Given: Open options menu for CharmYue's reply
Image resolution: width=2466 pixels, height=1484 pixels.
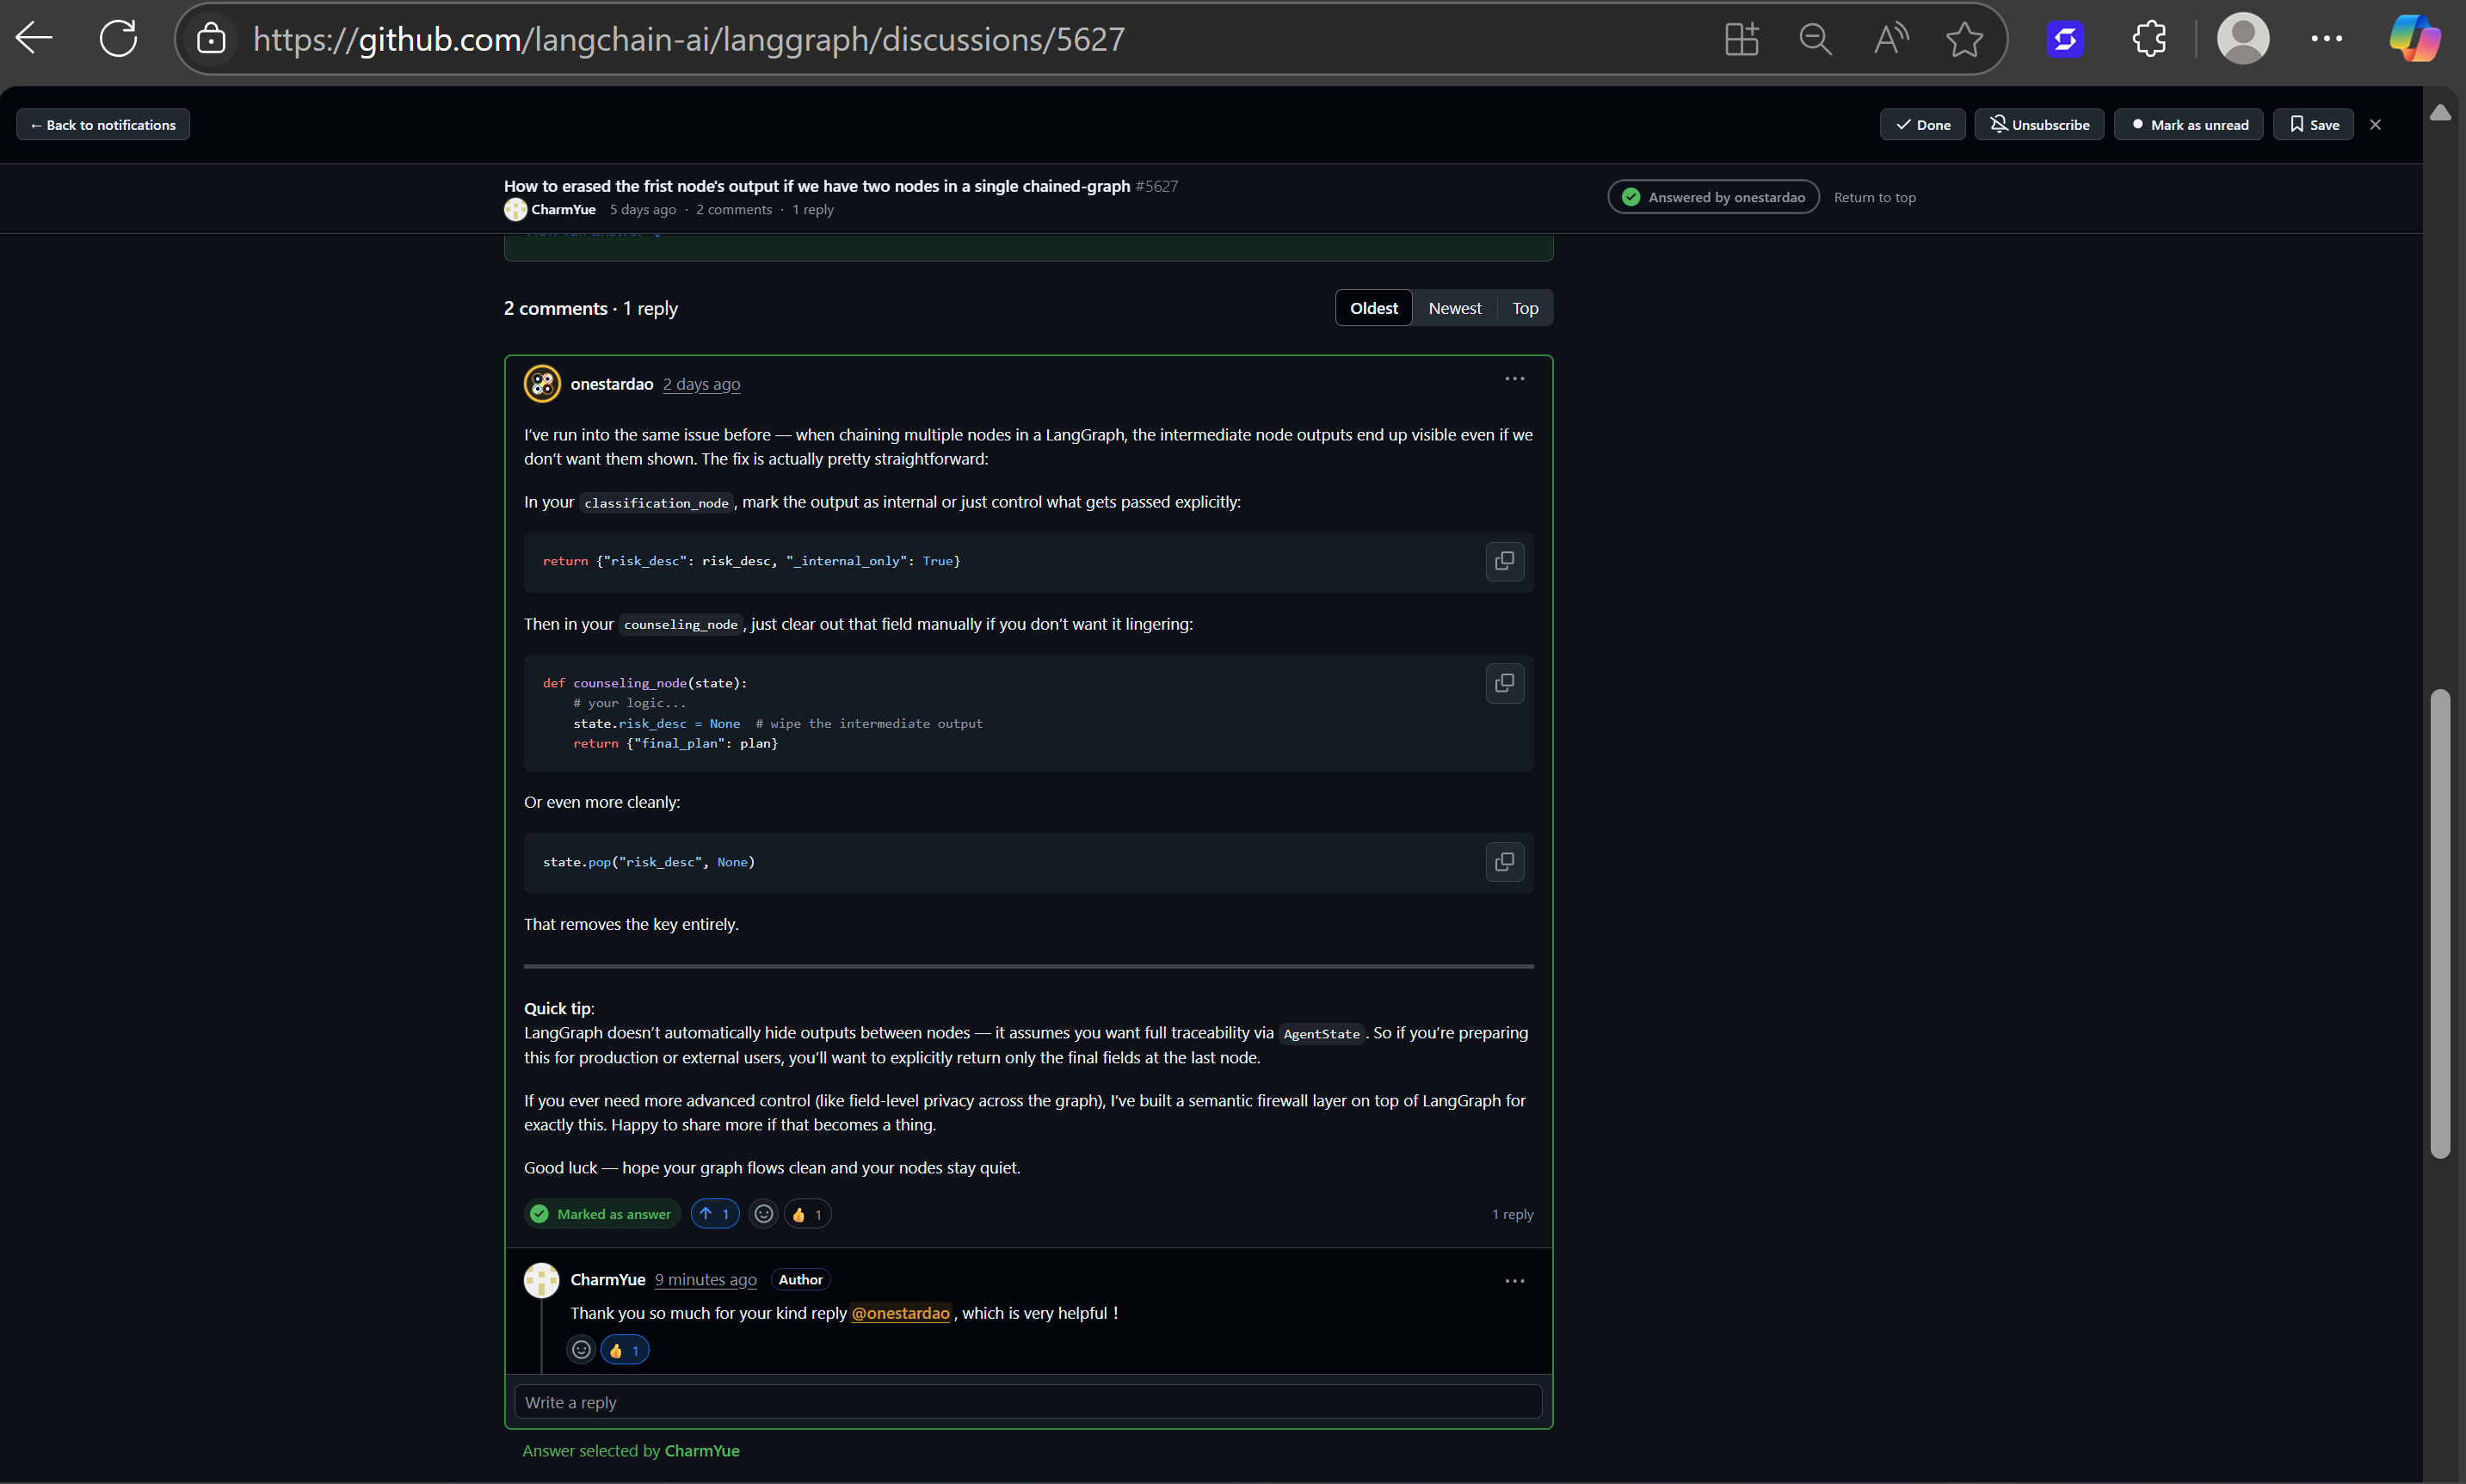Looking at the screenshot, I should tap(1514, 1281).
